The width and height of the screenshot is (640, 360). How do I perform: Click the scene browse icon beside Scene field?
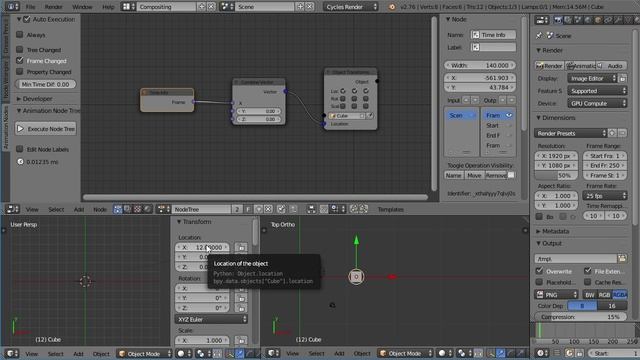pyautogui.click(x=227, y=7)
